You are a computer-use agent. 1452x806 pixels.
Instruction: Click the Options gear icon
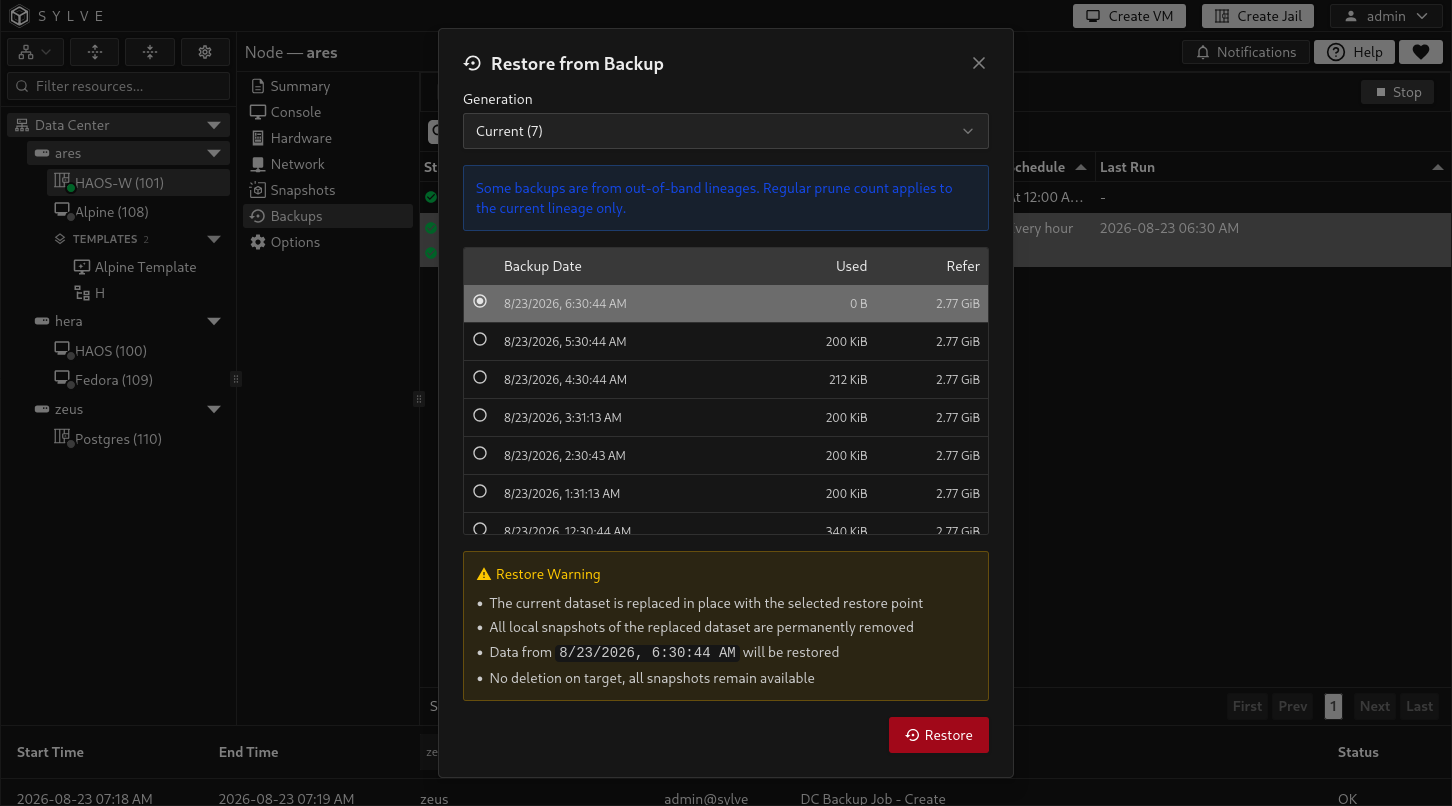tap(258, 242)
